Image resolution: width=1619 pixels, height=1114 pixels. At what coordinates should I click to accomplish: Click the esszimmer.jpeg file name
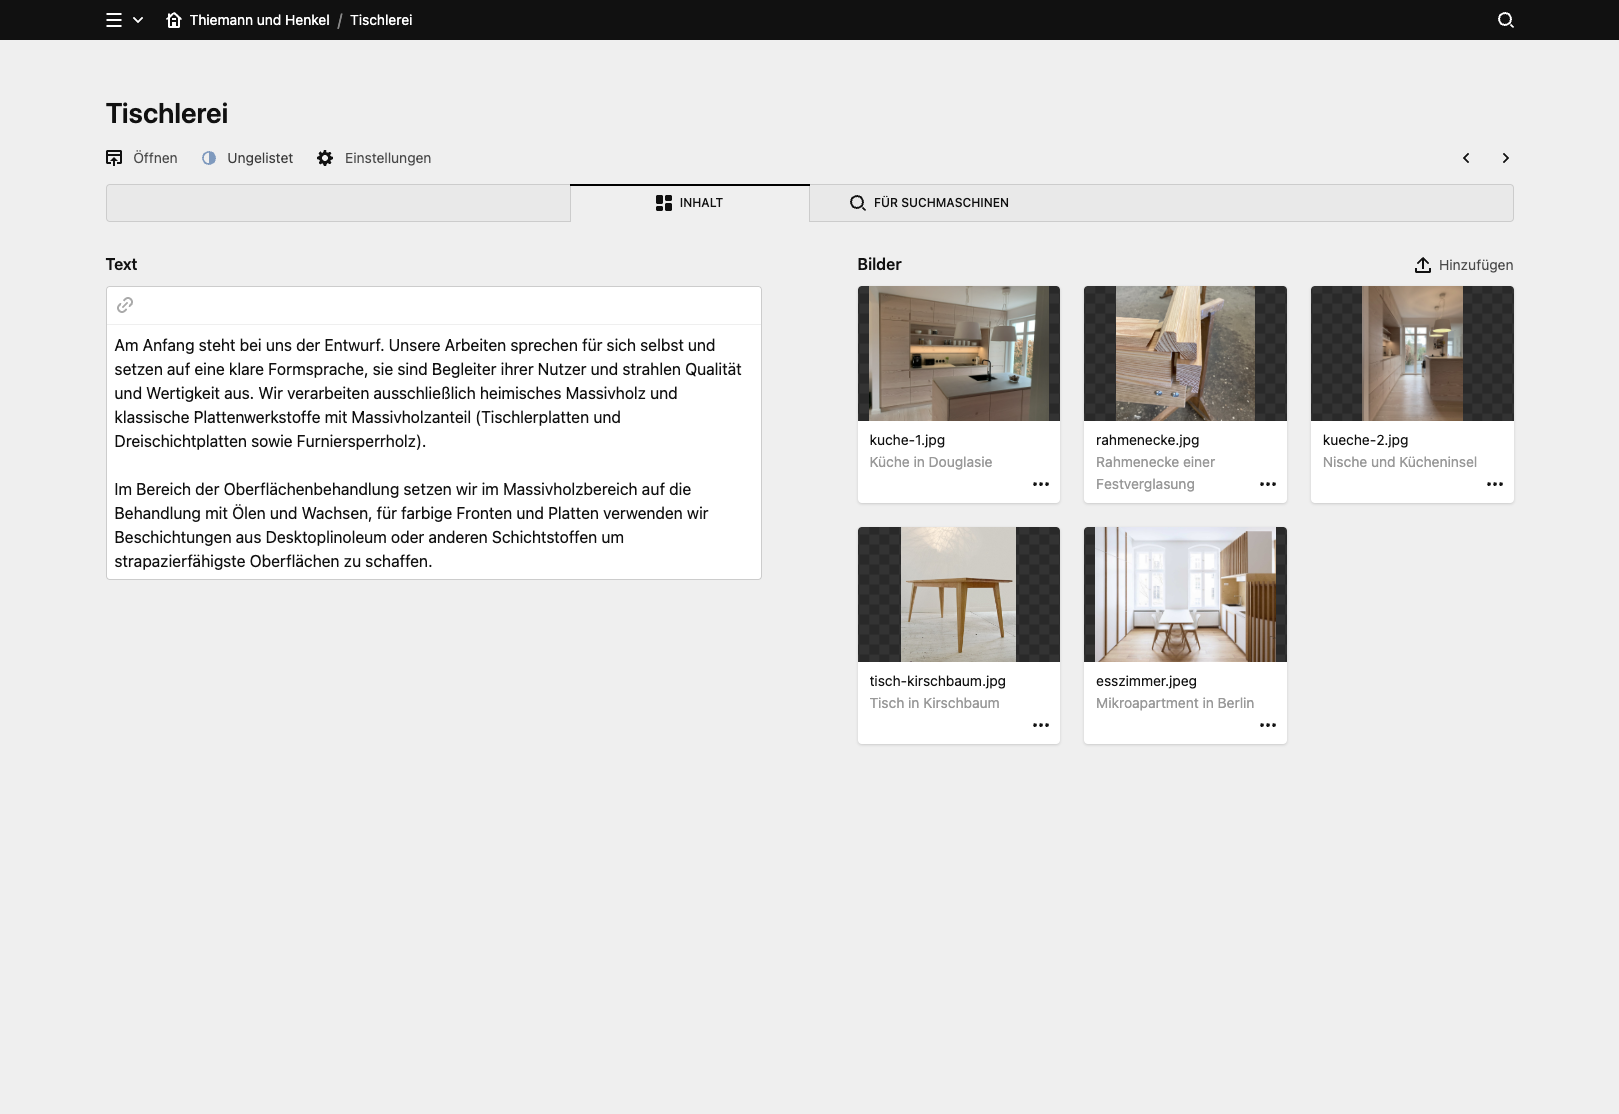coord(1146,681)
